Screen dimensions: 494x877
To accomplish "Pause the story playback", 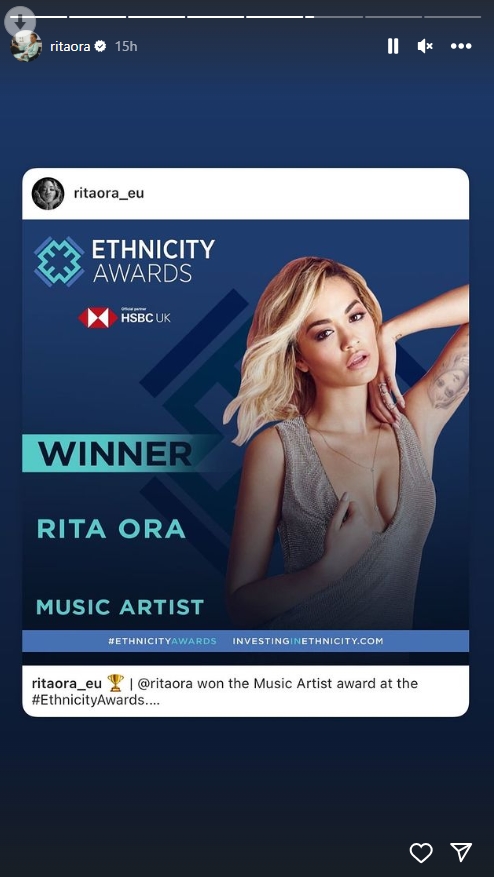I will (x=393, y=46).
